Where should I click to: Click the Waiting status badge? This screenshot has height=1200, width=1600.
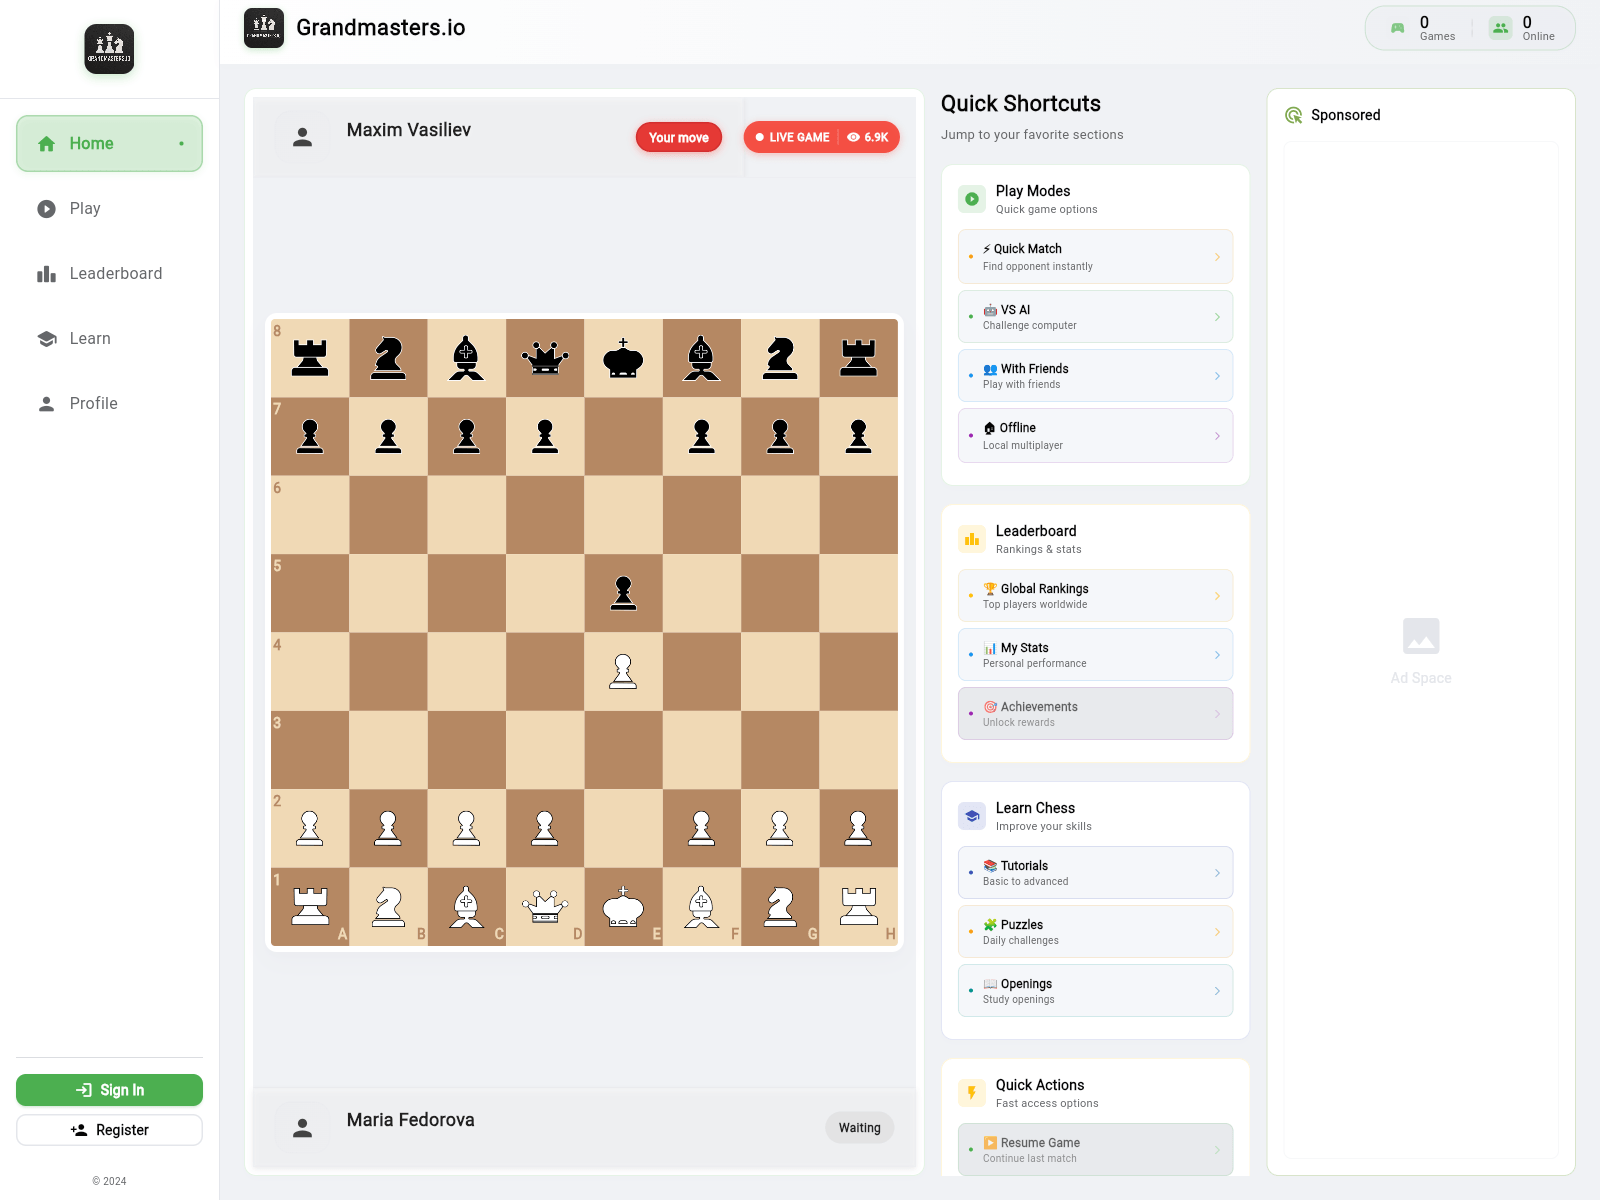coord(860,1128)
